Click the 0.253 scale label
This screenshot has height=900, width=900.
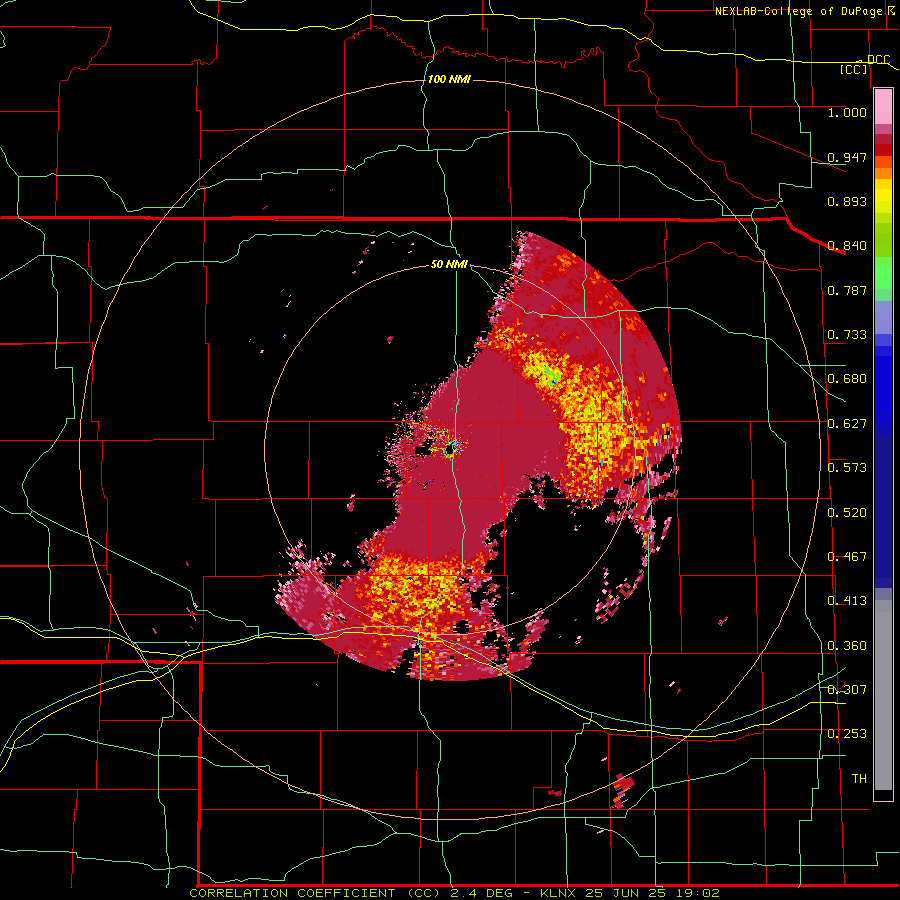pos(847,734)
